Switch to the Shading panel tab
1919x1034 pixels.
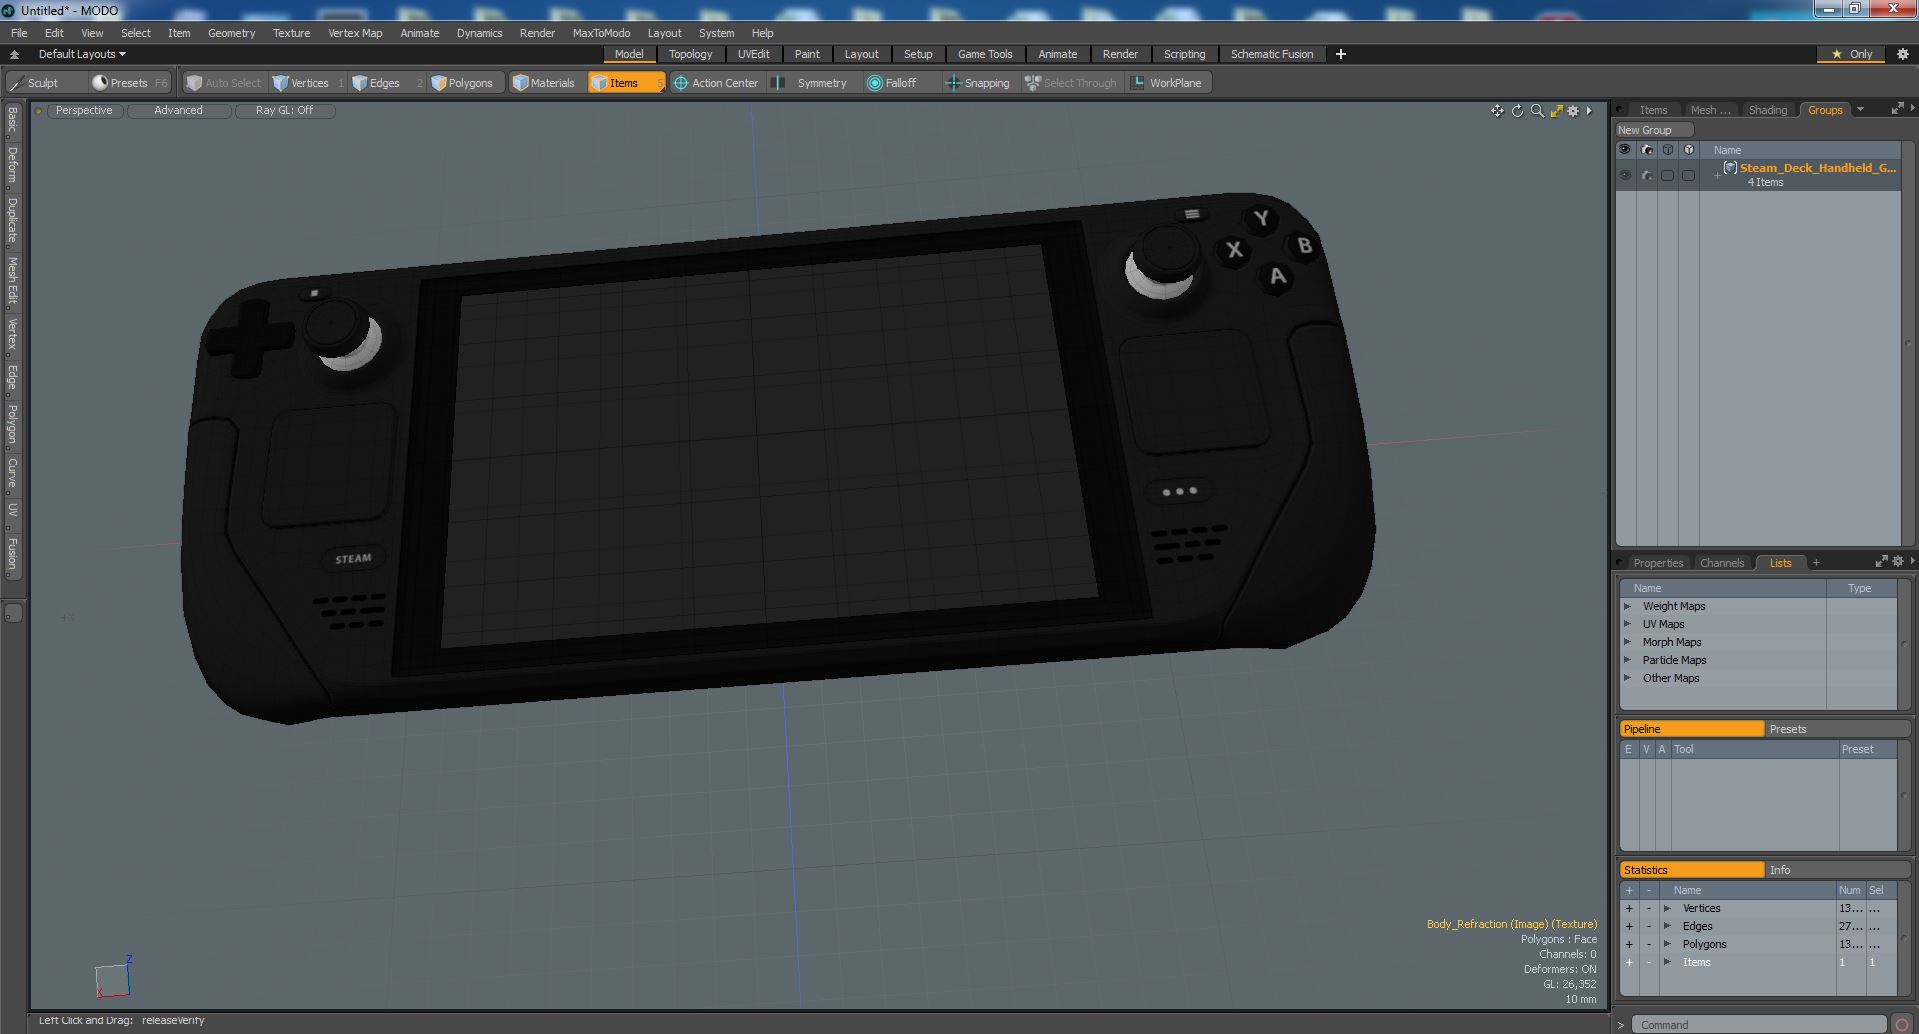tap(1767, 110)
